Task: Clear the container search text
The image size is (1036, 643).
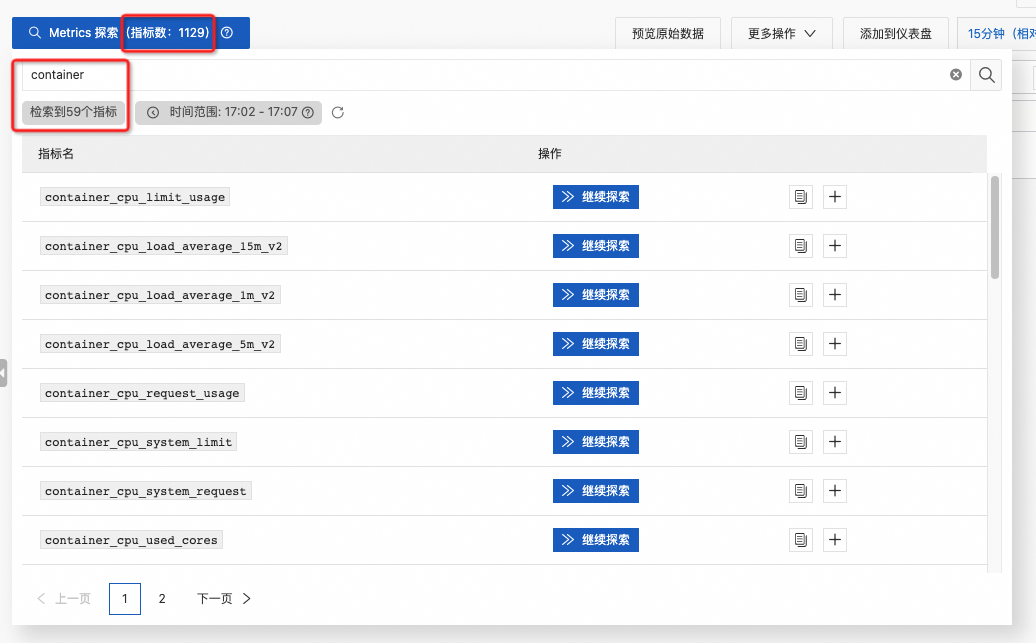Action: tap(956, 75)
